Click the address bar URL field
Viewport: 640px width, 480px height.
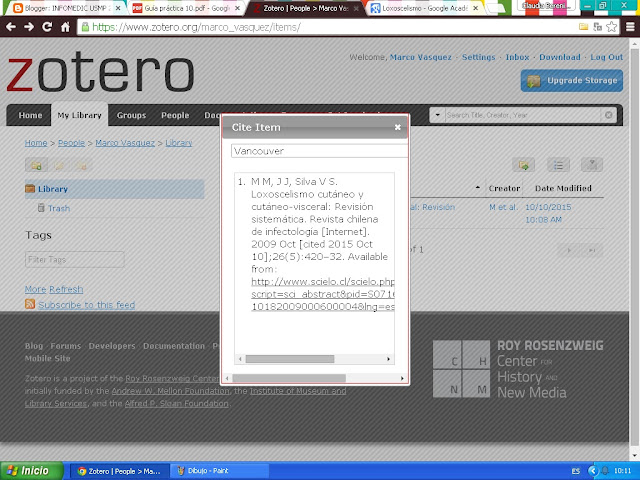tap(327, 27)
